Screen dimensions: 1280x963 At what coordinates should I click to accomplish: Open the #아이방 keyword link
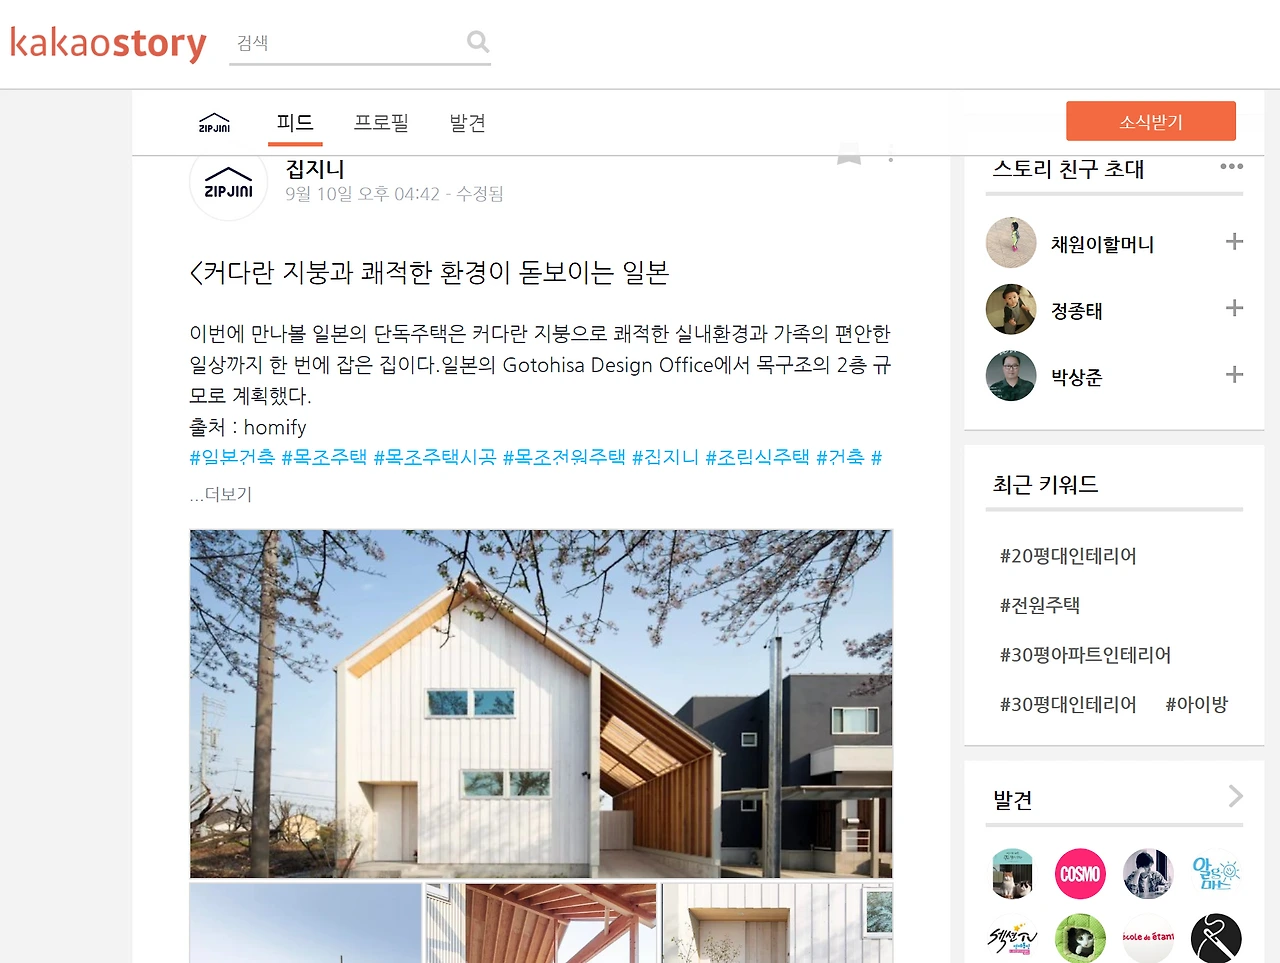coord(1197,704)
